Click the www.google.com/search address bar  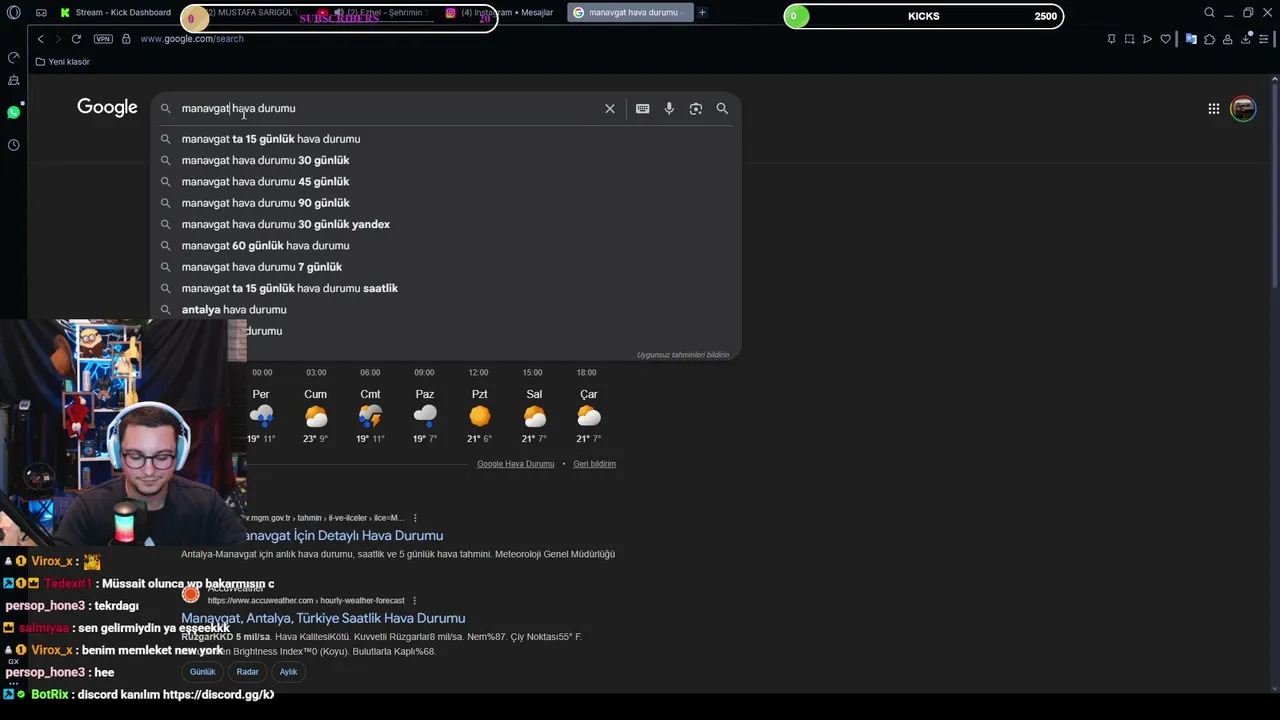click(191, 39)
